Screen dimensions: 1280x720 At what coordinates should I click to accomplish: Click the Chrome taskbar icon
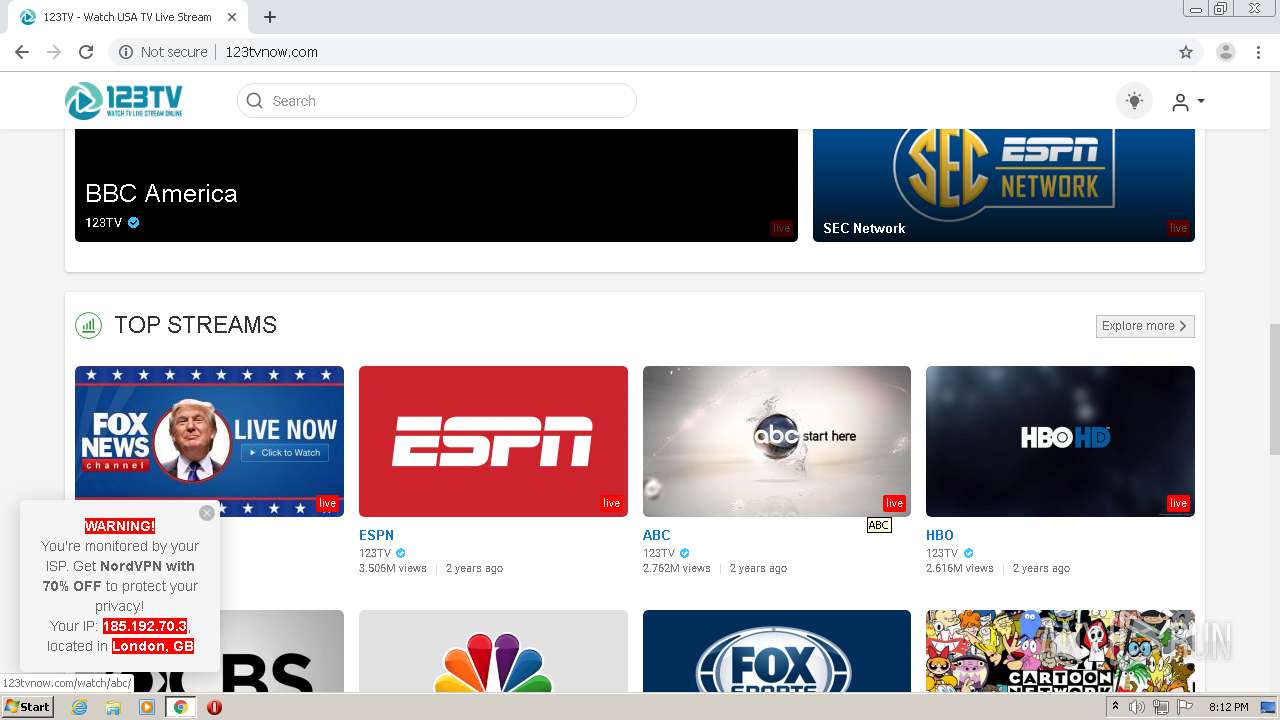[x=180, y=707]
